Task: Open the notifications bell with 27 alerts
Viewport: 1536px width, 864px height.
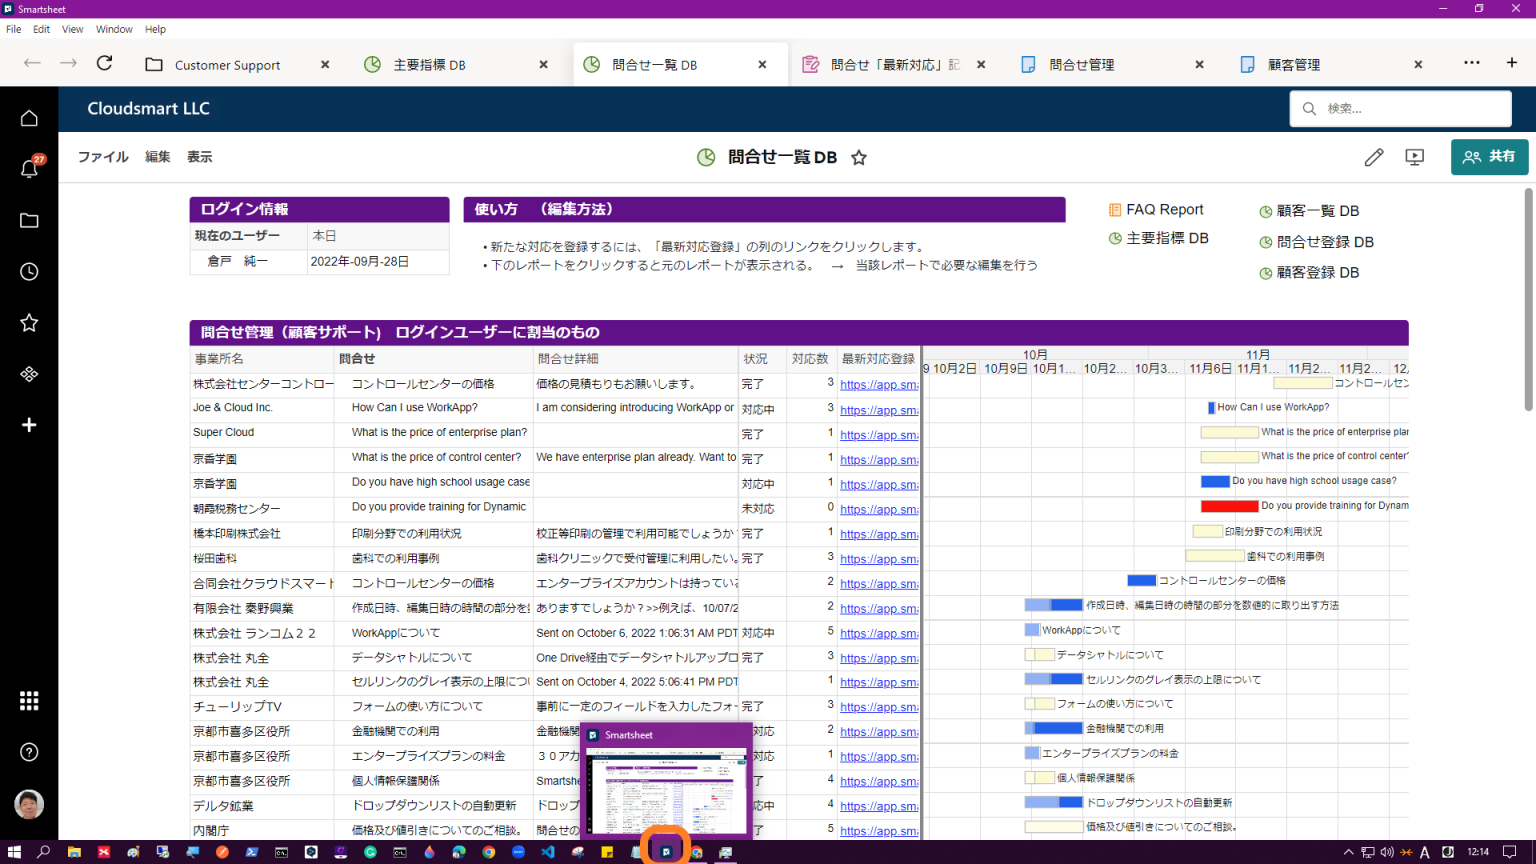Action: pyautogui.click(x=29, y=168)
